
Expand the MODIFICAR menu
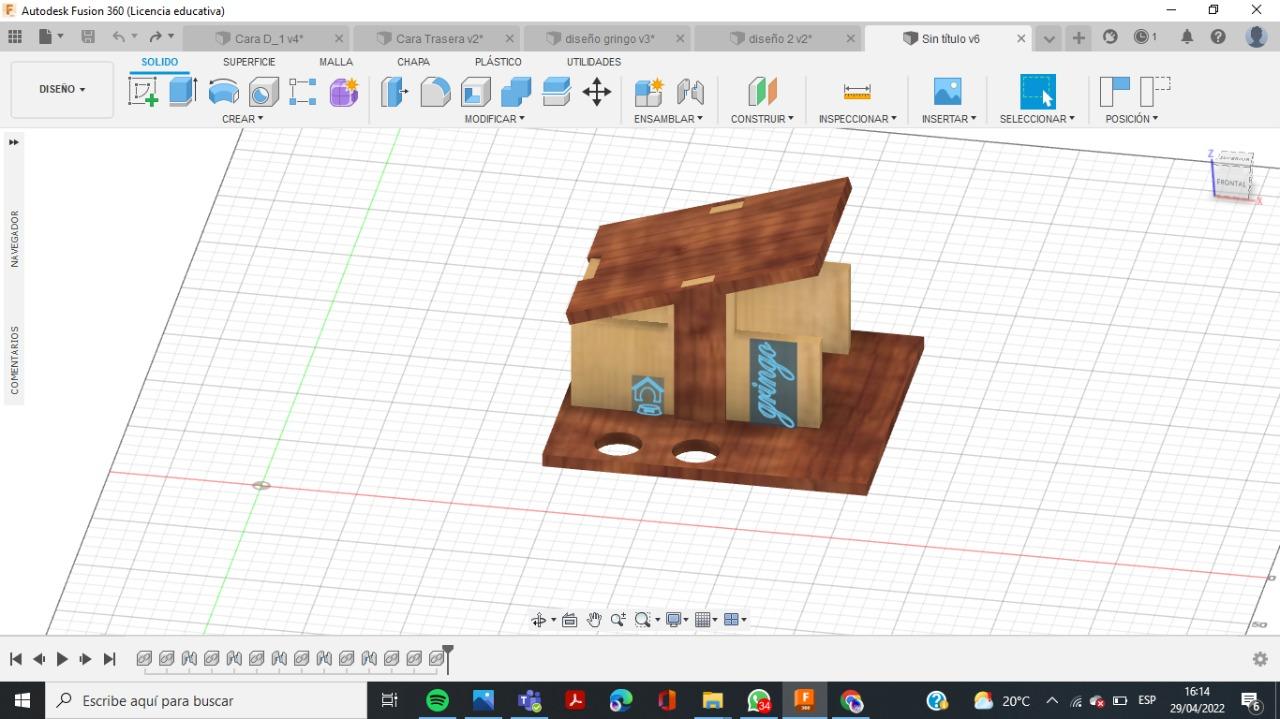[494, 119]
